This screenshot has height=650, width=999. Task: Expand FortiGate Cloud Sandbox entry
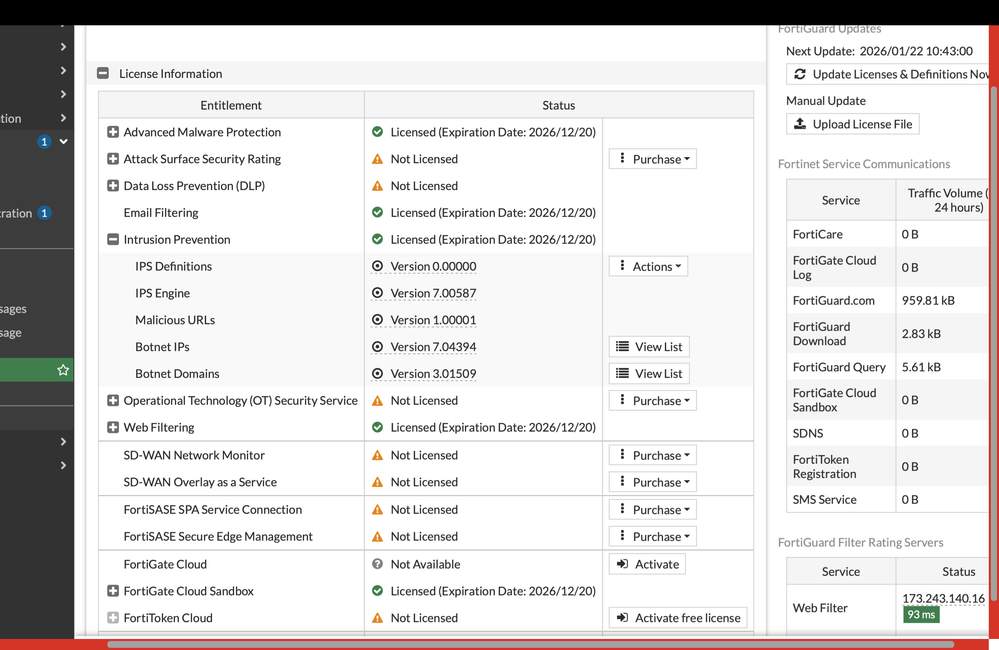coord(113,591)
